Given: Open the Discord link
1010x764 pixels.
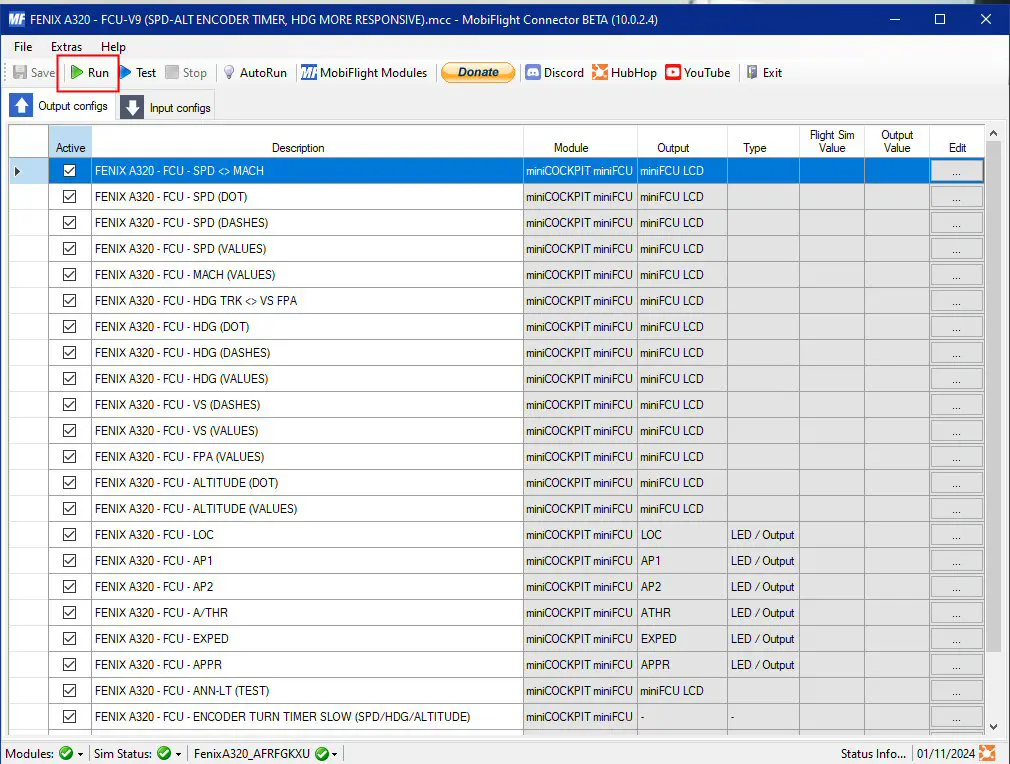Looking at the screenshot, I should click(555, 72).
